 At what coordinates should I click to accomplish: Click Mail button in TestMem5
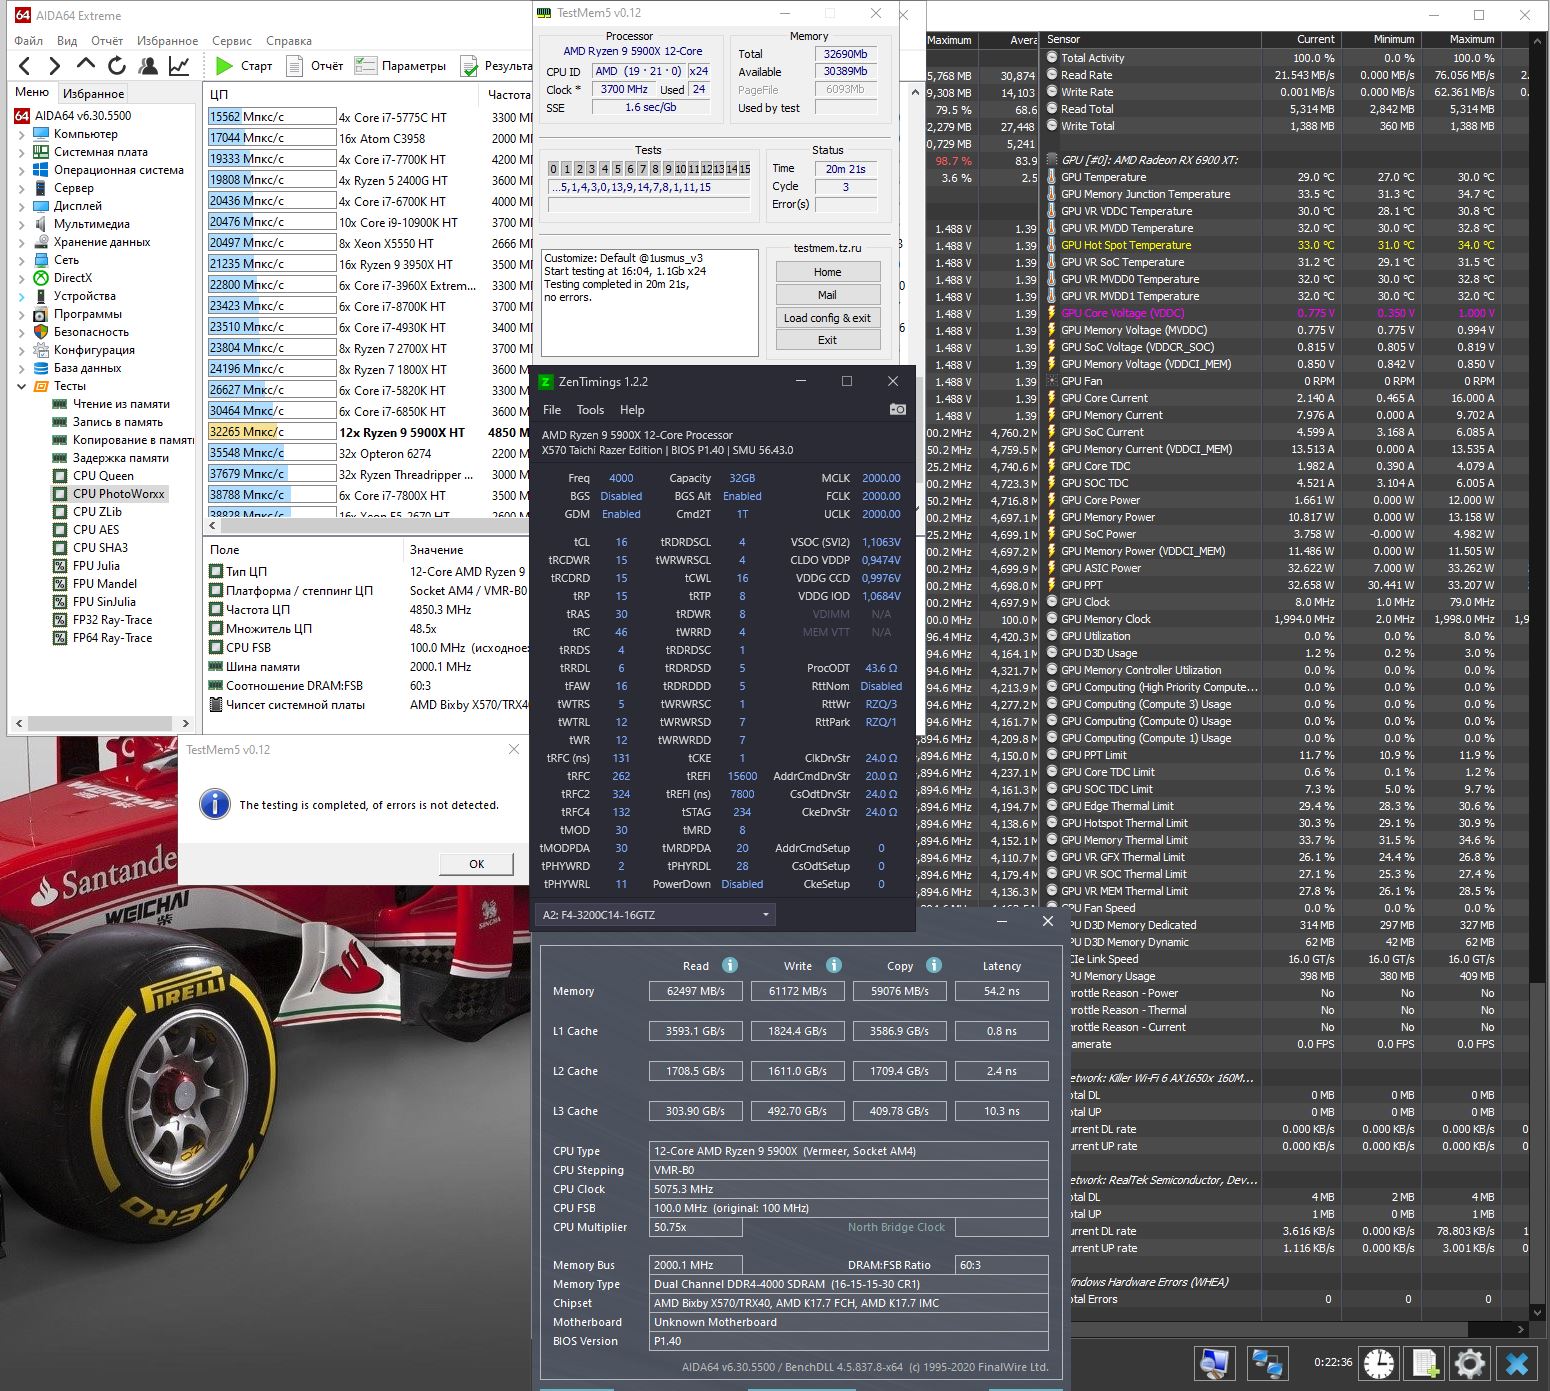[x=828, y=295]
